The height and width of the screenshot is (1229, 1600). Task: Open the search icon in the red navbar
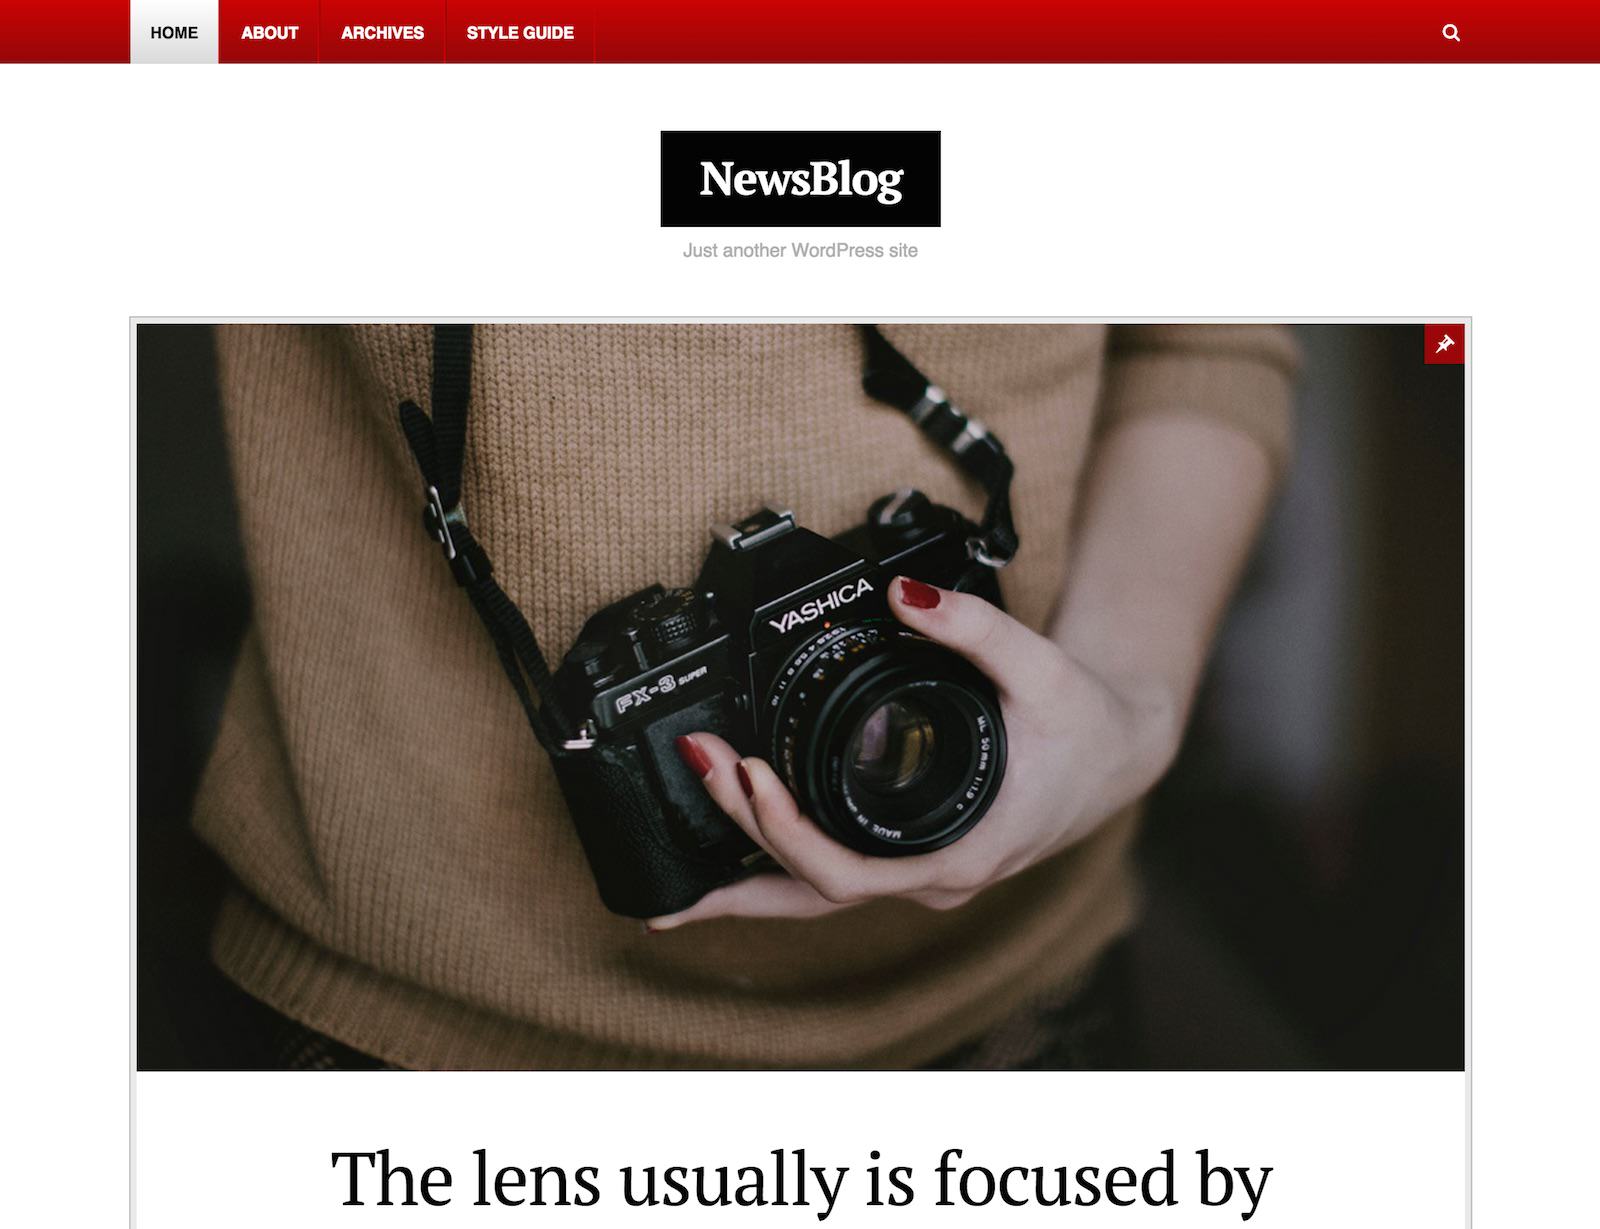click(1451, 33)
